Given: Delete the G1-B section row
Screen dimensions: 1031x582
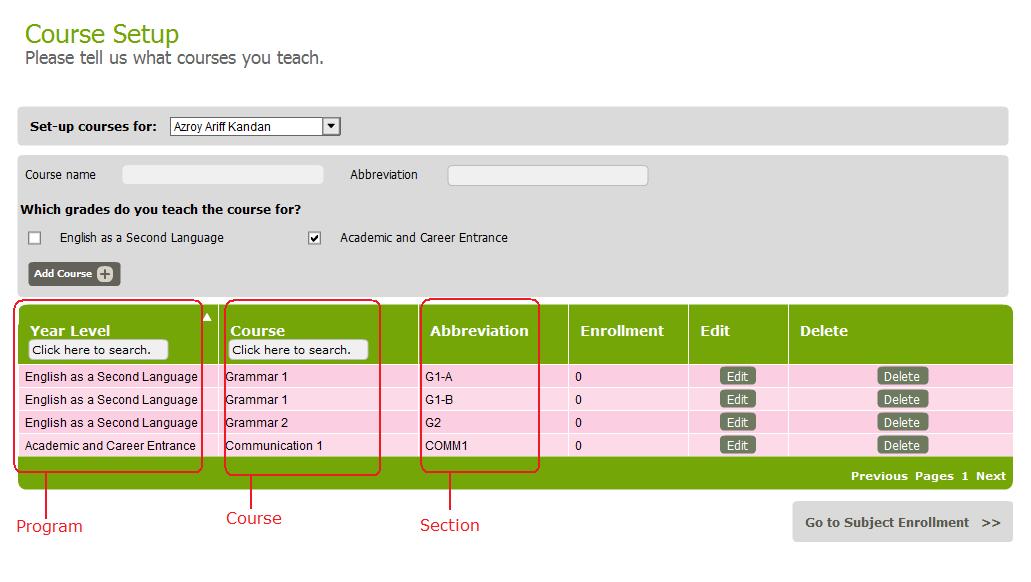Looking at the screenshot, I should pos(901,400).
